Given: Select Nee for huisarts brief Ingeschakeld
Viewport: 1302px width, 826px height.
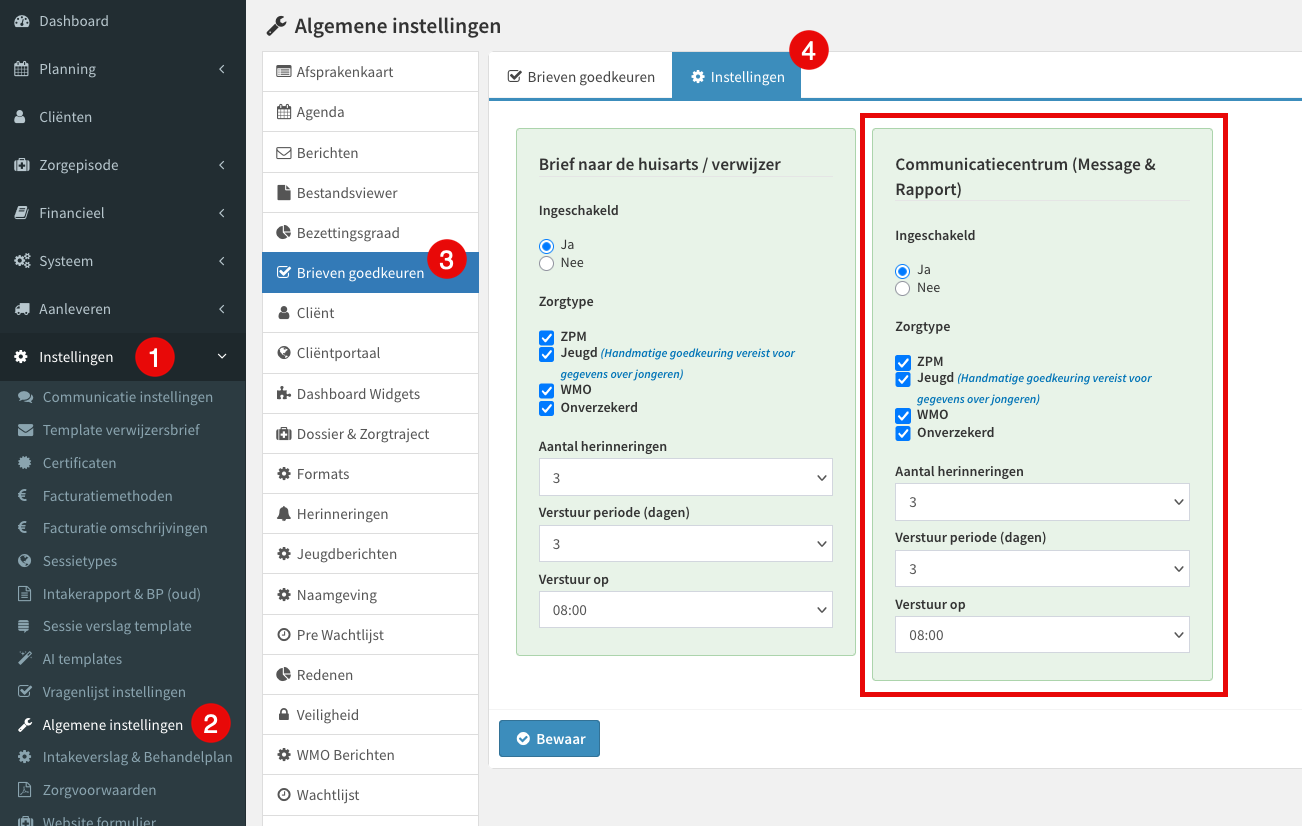Looking at the screenshot, I should click(546, 263).
